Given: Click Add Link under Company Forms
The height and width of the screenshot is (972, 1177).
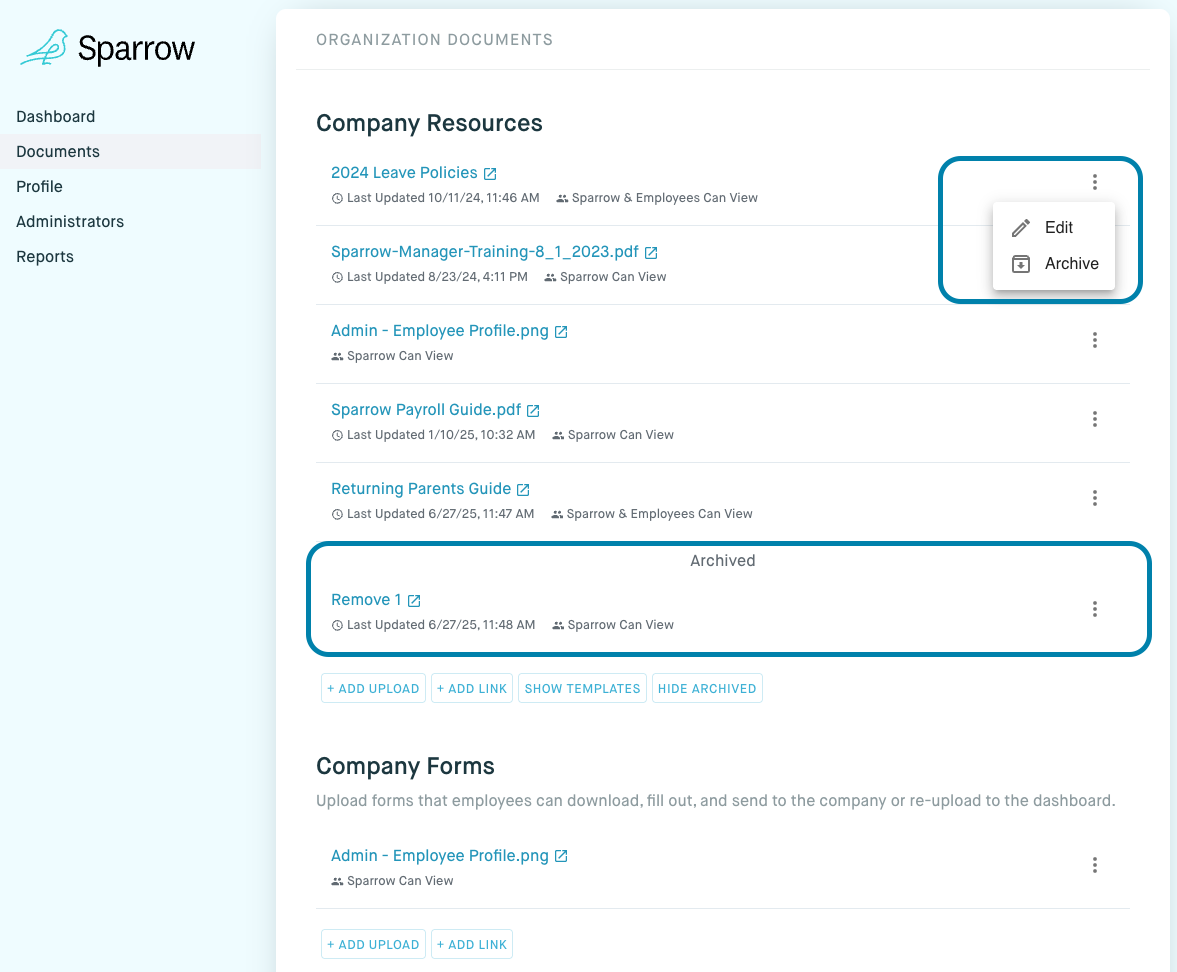Looking at the screenshot, I should coord(472,945).
